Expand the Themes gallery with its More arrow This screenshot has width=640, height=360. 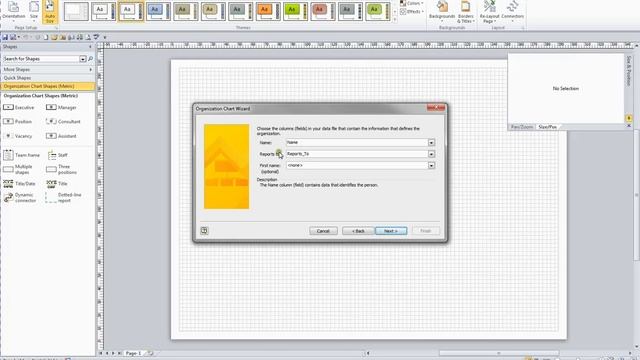(x=394, y=19)
